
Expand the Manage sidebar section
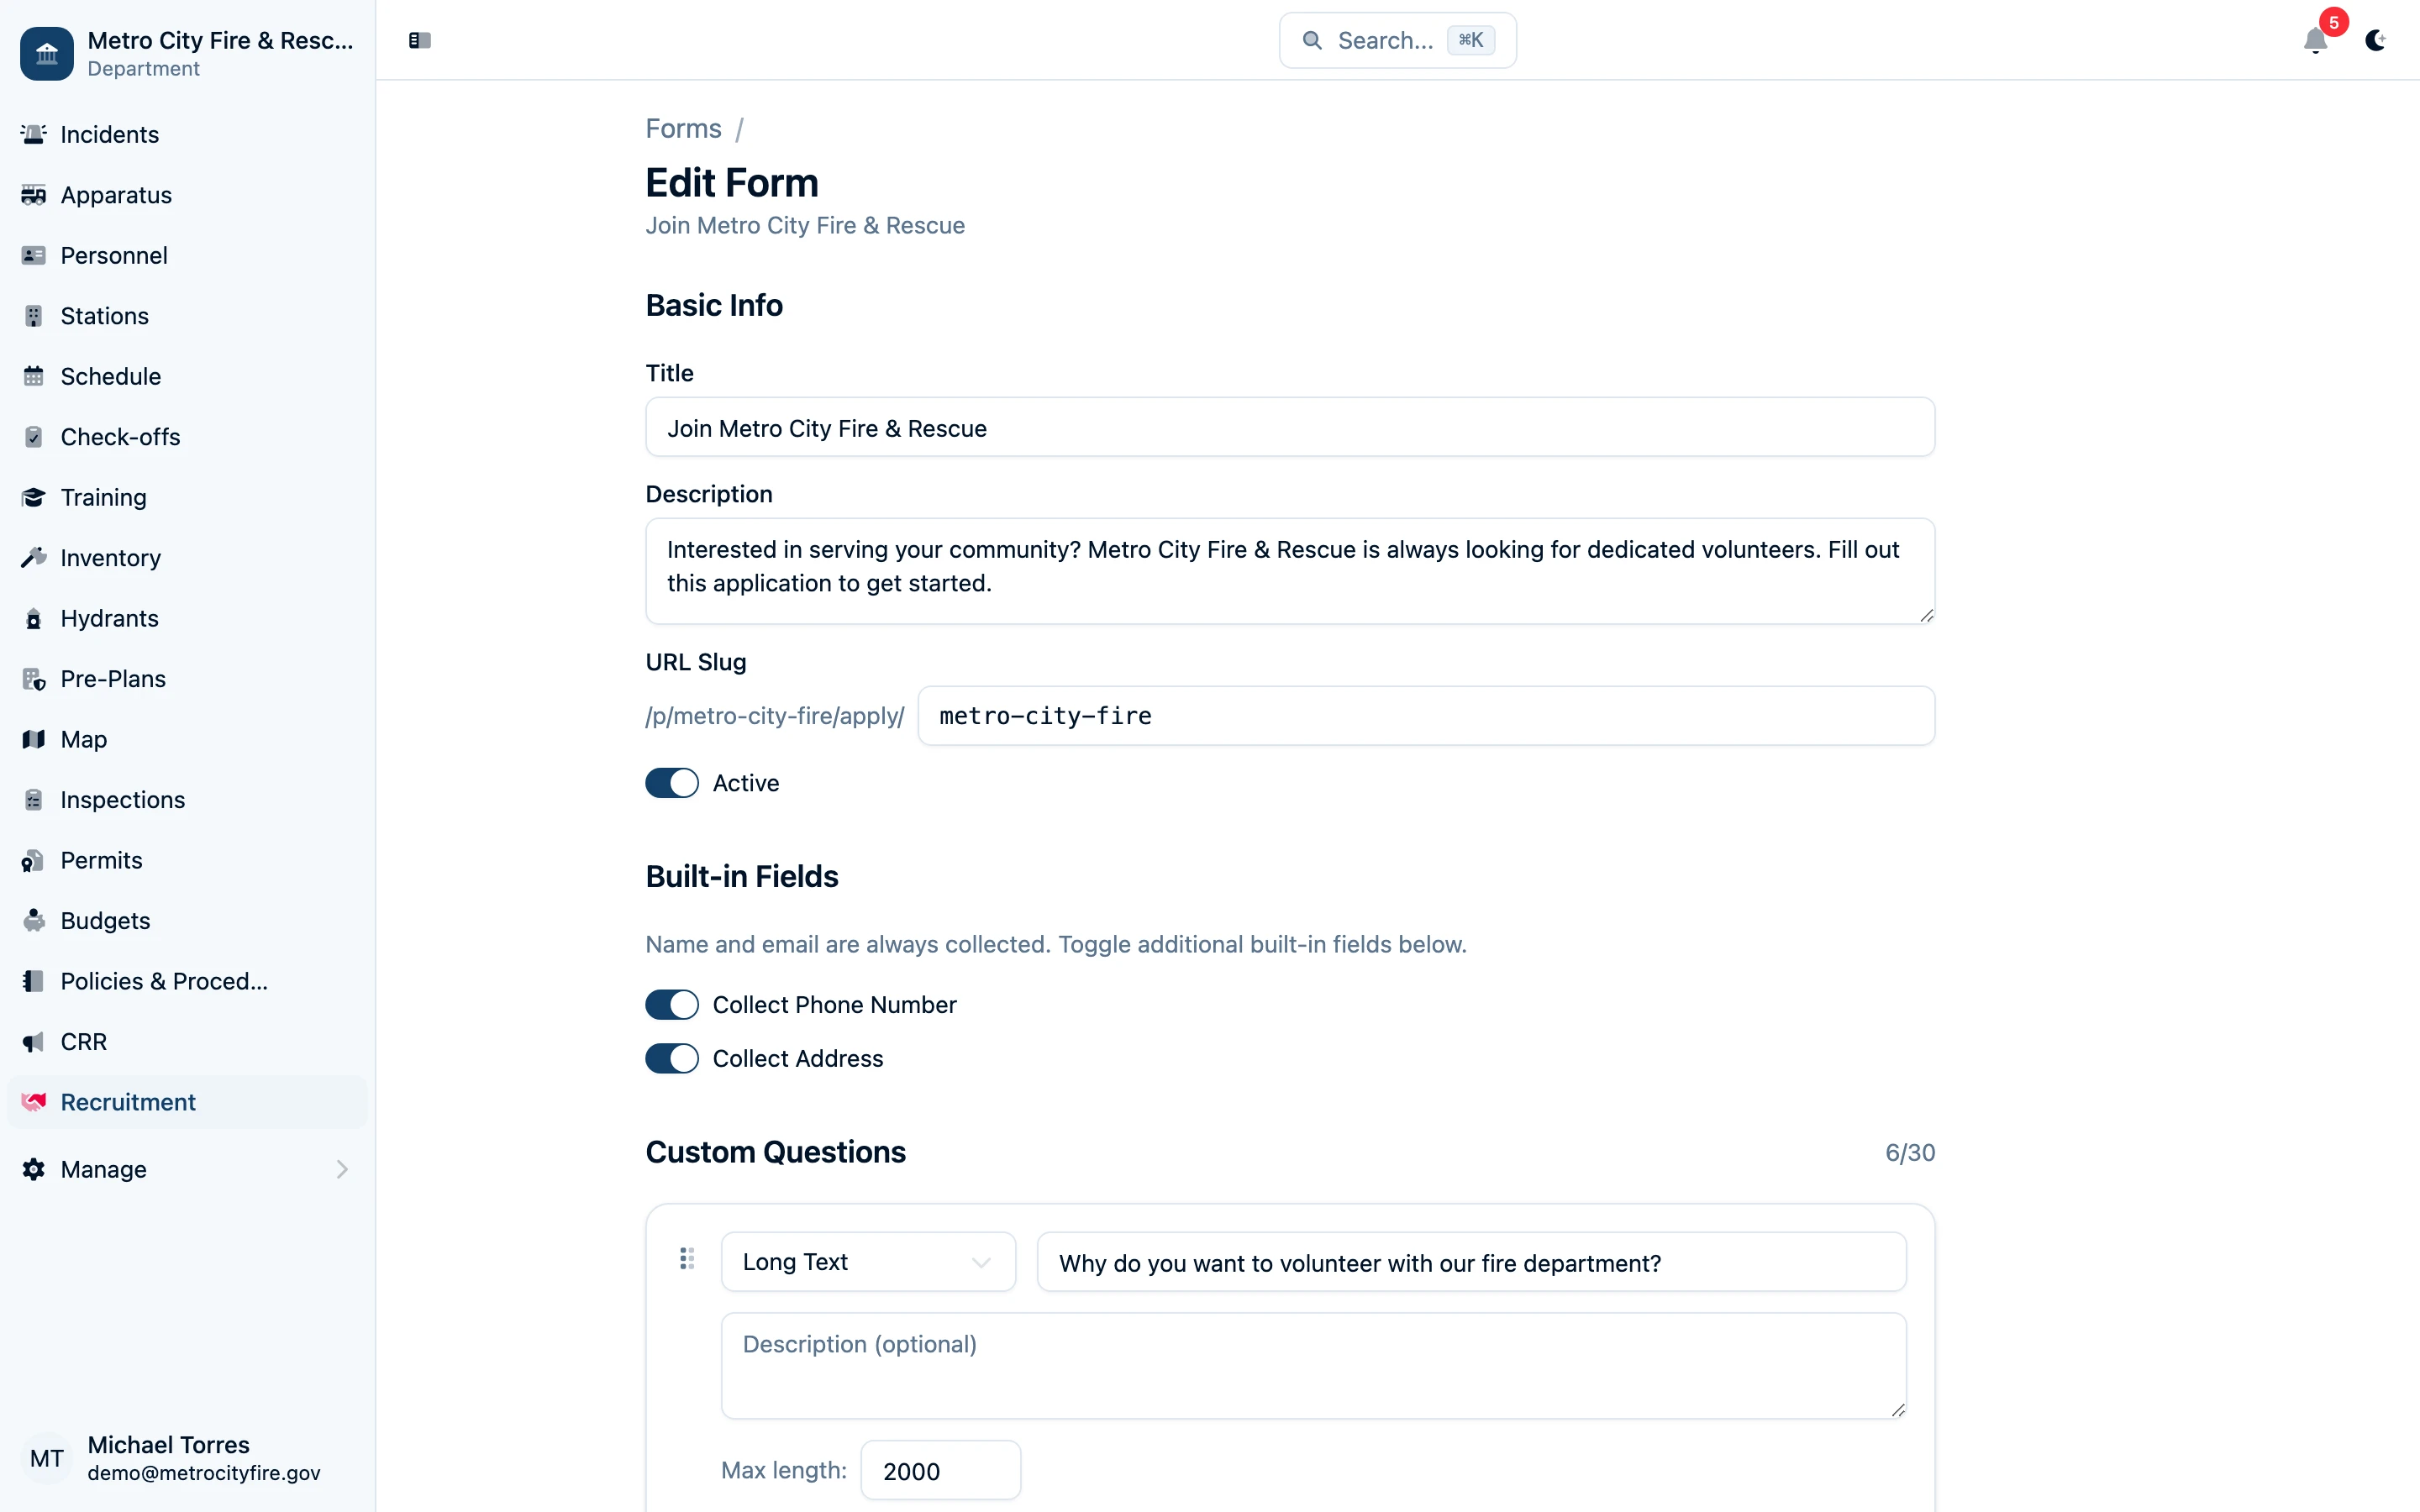[x=187, y=1169]
